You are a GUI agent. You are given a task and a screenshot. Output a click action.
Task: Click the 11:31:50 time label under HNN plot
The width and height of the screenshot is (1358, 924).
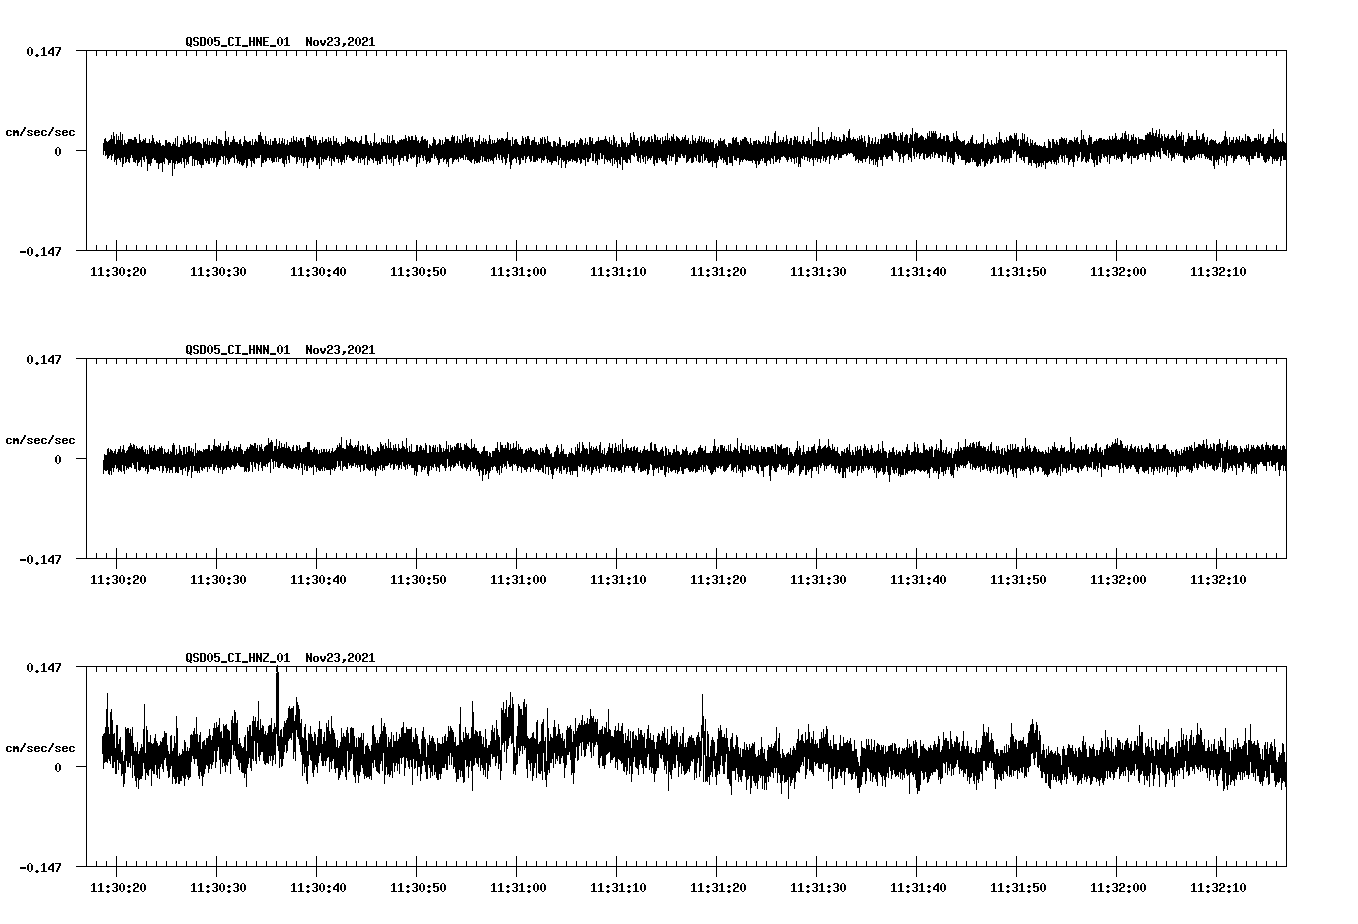click(1018, 580)
